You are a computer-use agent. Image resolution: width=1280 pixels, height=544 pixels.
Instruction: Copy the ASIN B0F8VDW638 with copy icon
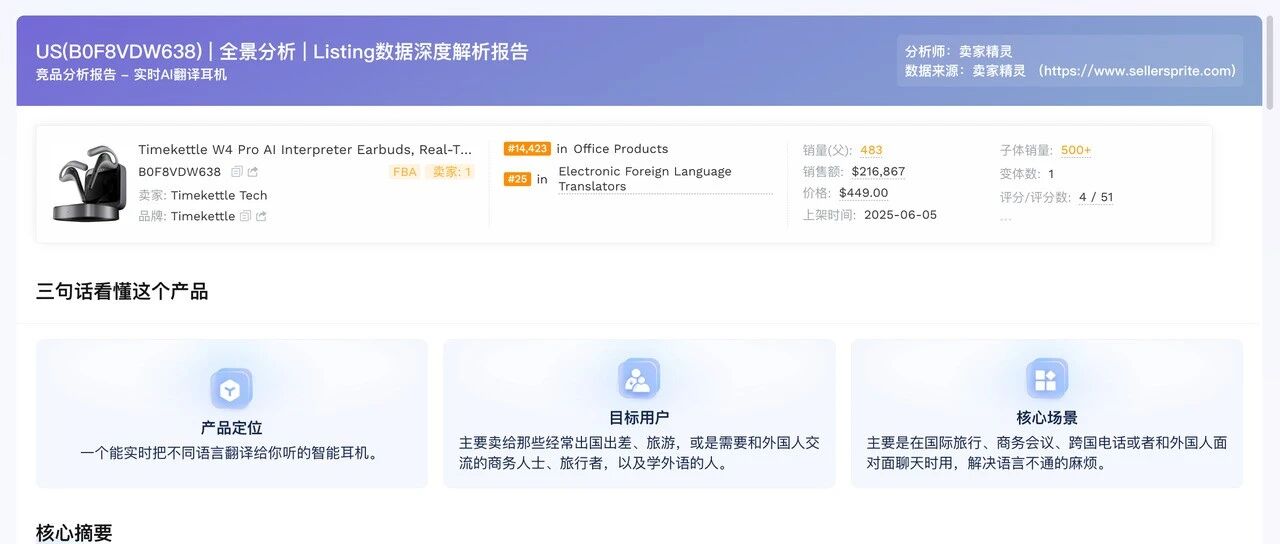click(237, 172)
